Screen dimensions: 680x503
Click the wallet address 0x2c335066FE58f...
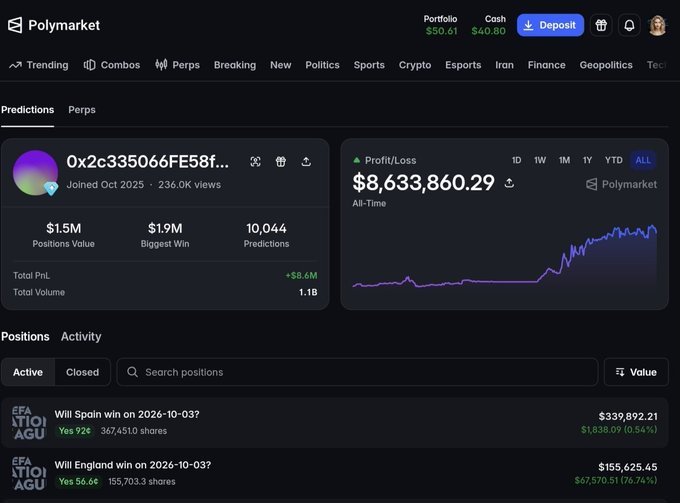pyautogui.click(x=147, y=162)
